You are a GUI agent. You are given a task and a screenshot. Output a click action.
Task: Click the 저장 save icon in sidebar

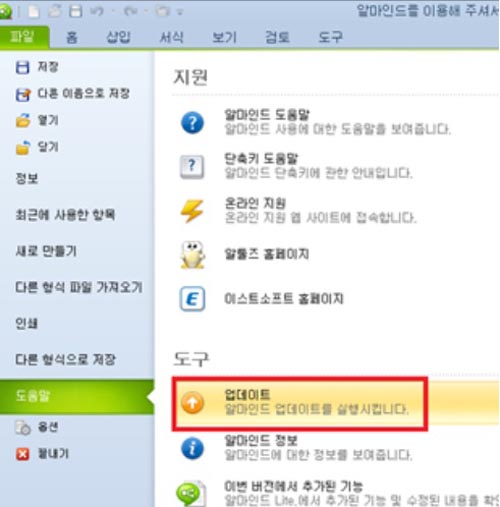pos(22,67)
